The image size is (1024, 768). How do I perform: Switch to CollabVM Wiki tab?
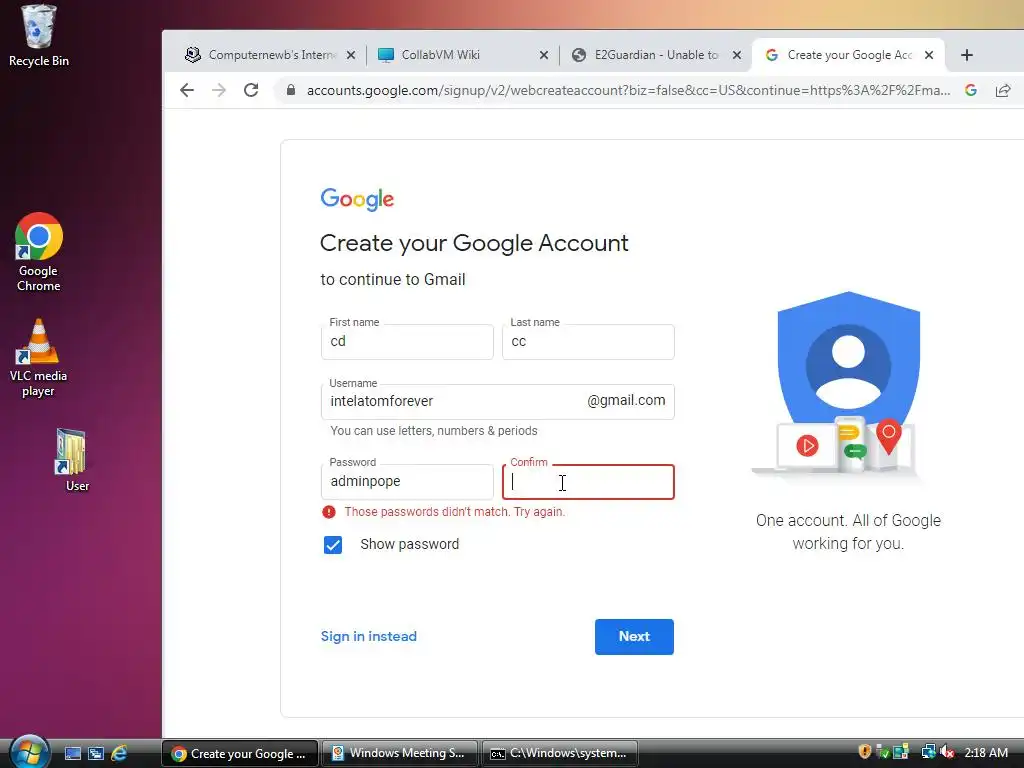(462, 55)
